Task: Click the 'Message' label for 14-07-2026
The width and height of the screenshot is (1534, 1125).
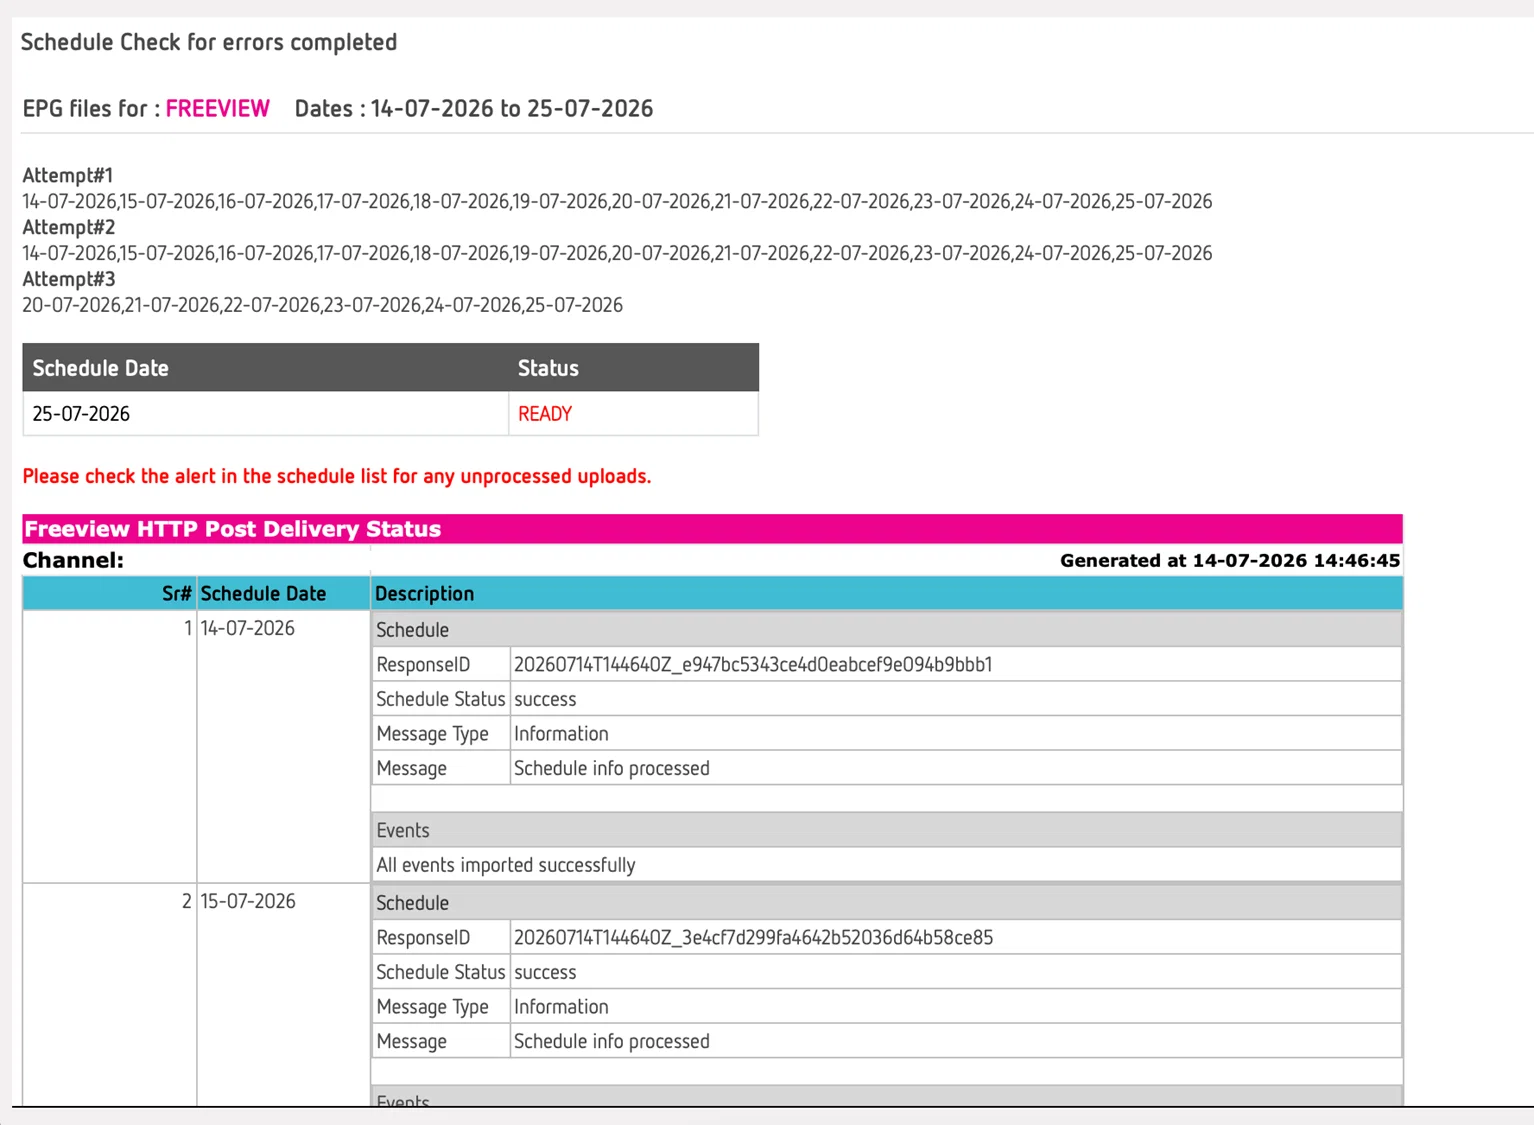Action: (x=412, y=768)
